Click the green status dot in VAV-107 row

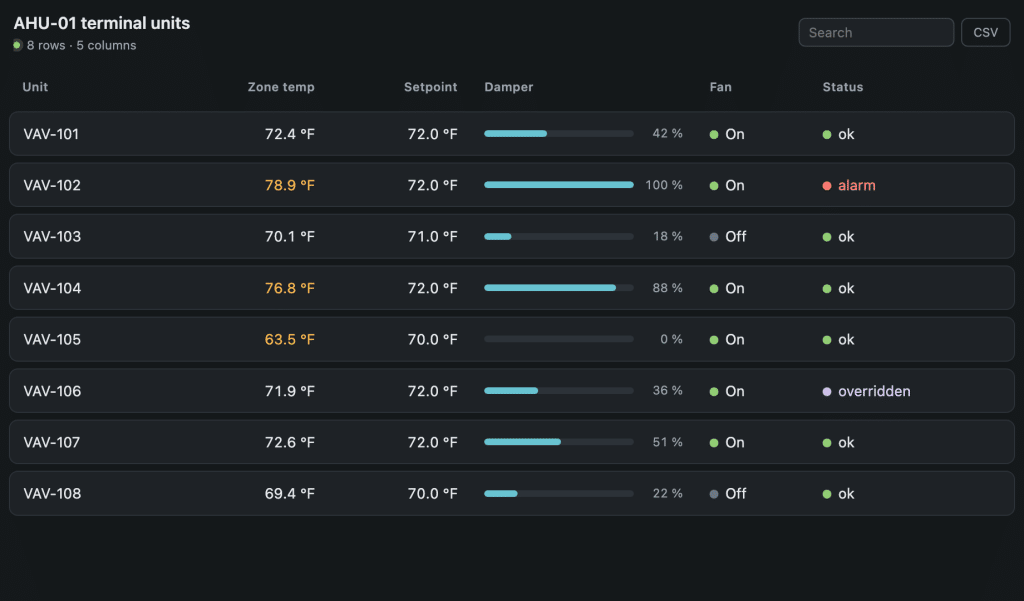(x=827, y=443)
